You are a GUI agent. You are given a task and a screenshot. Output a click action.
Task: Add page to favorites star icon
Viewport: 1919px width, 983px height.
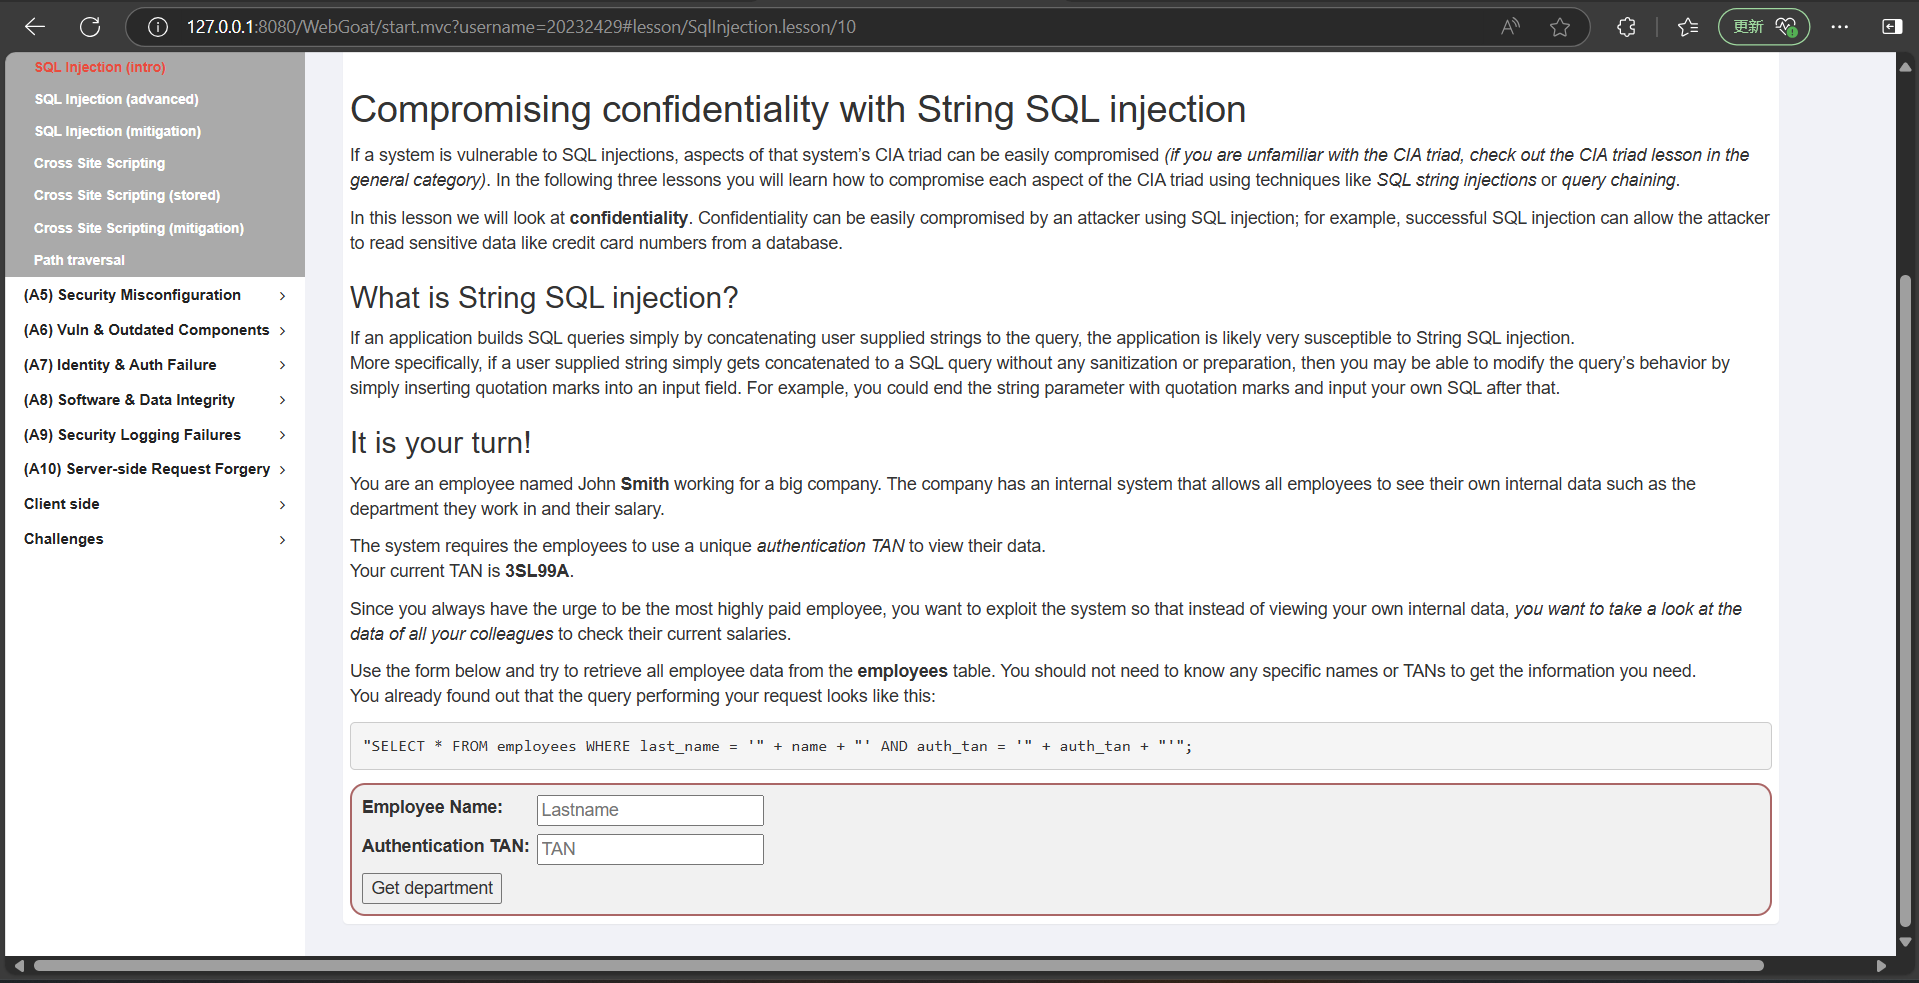1560,27
